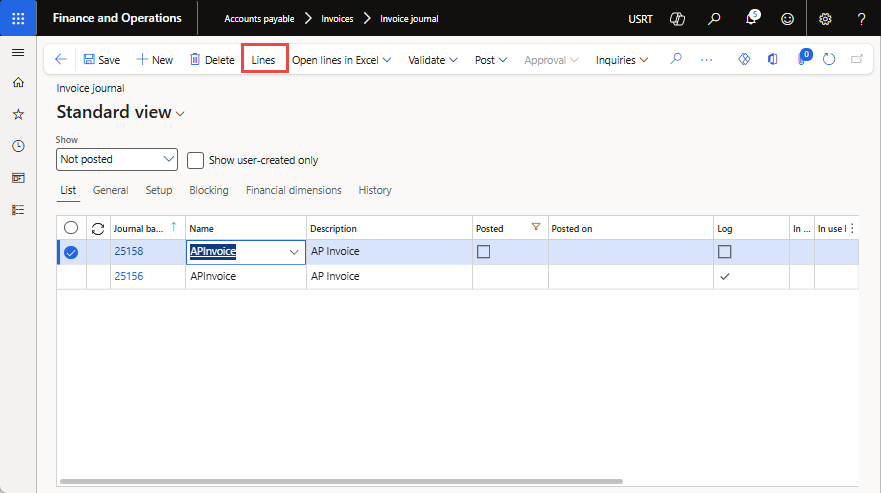Switch to the Financial dimensions tab
This screenshot has height=493, width=881.
pos(293,190)
